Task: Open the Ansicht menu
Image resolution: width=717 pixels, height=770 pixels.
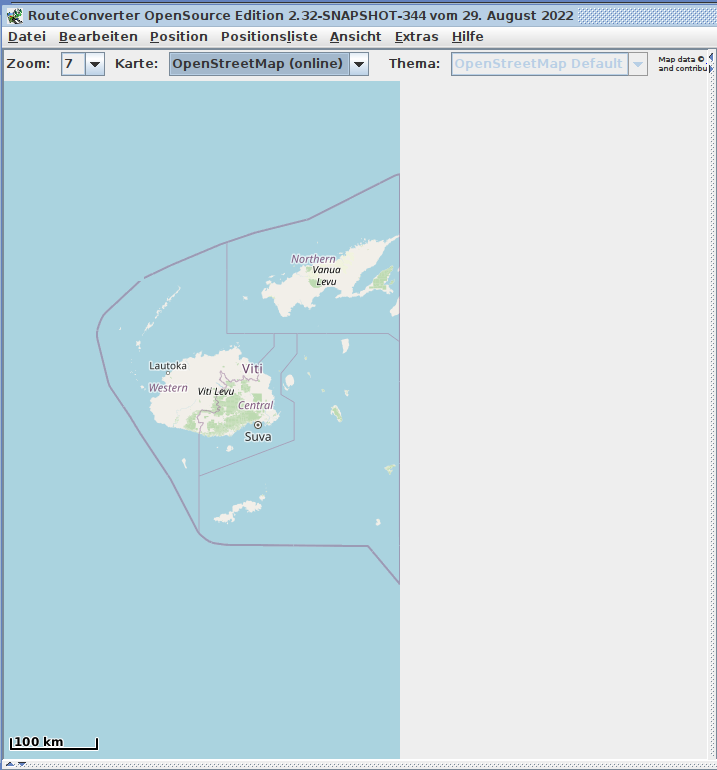Action: click(x=355, y=36)
